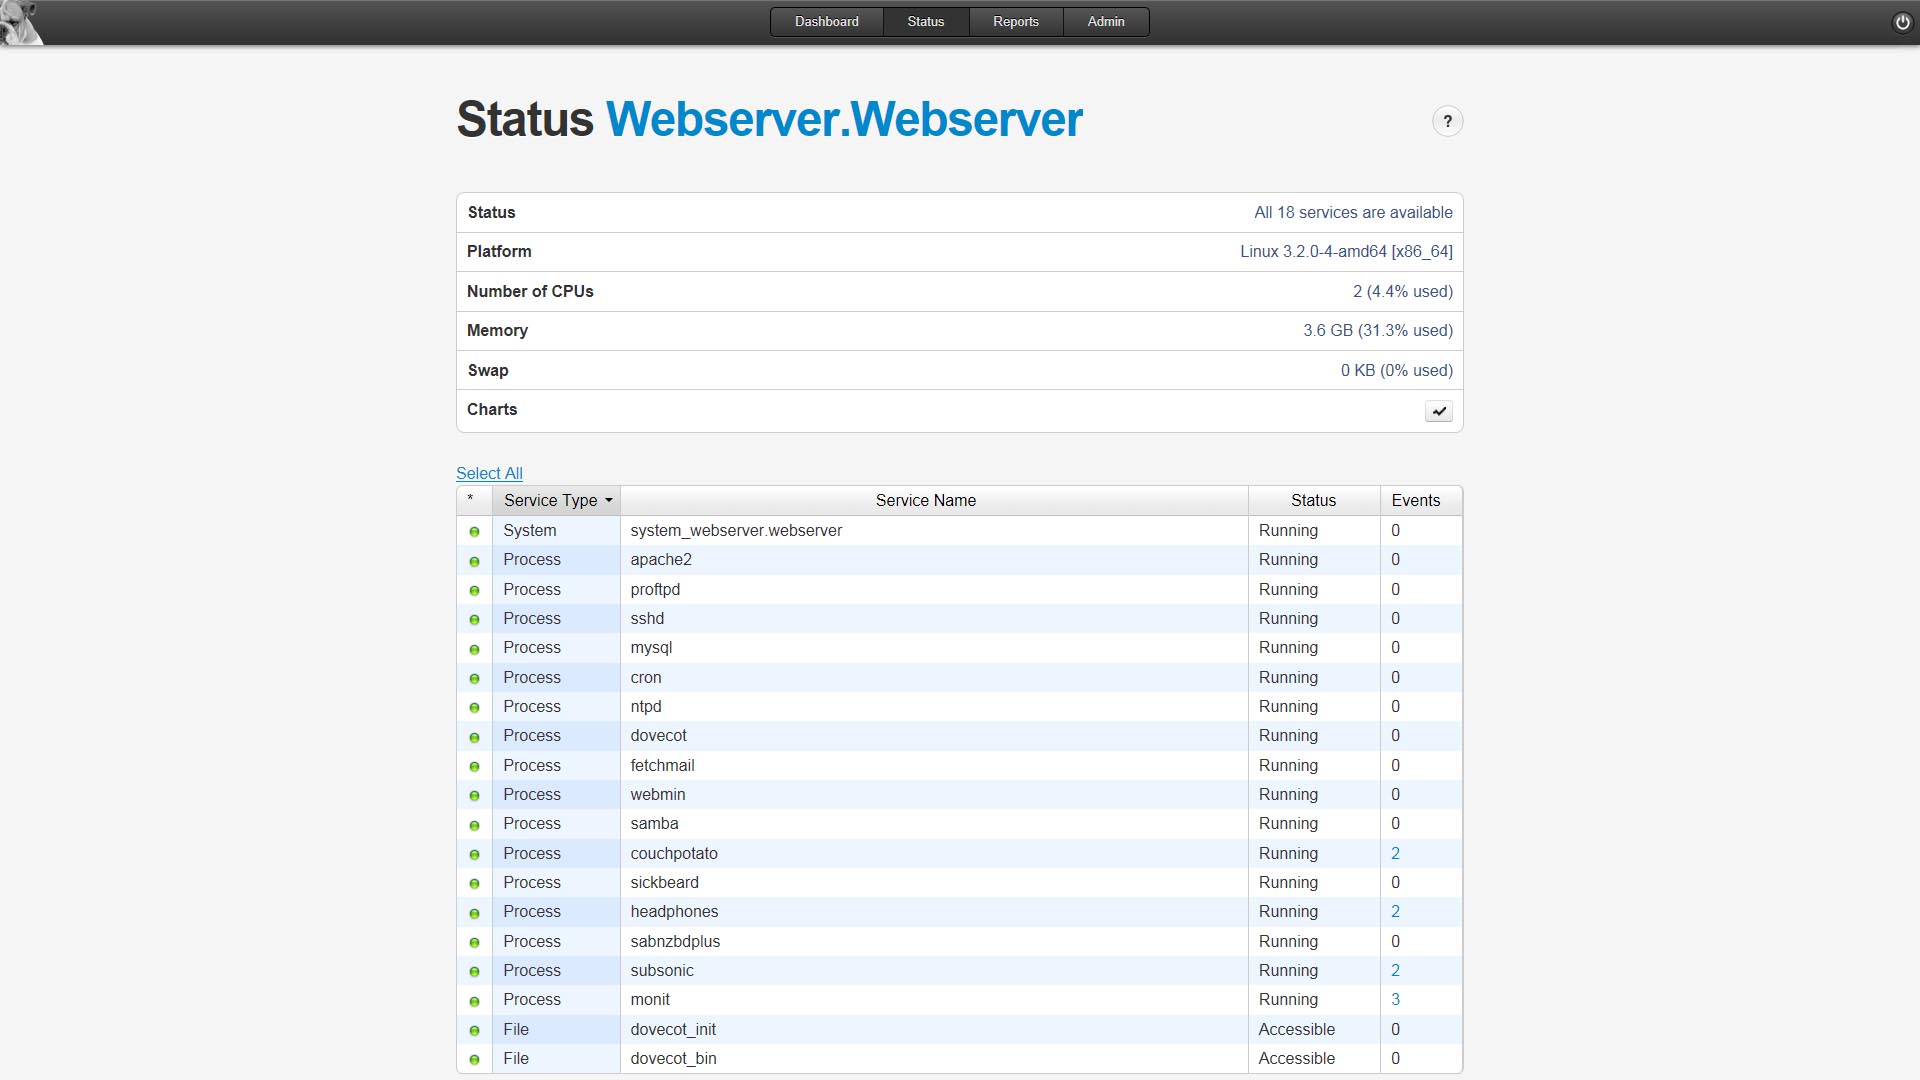Open the Dashboard tab
This screenshot has width=1920, height=1080.
(x=826, y=22)
